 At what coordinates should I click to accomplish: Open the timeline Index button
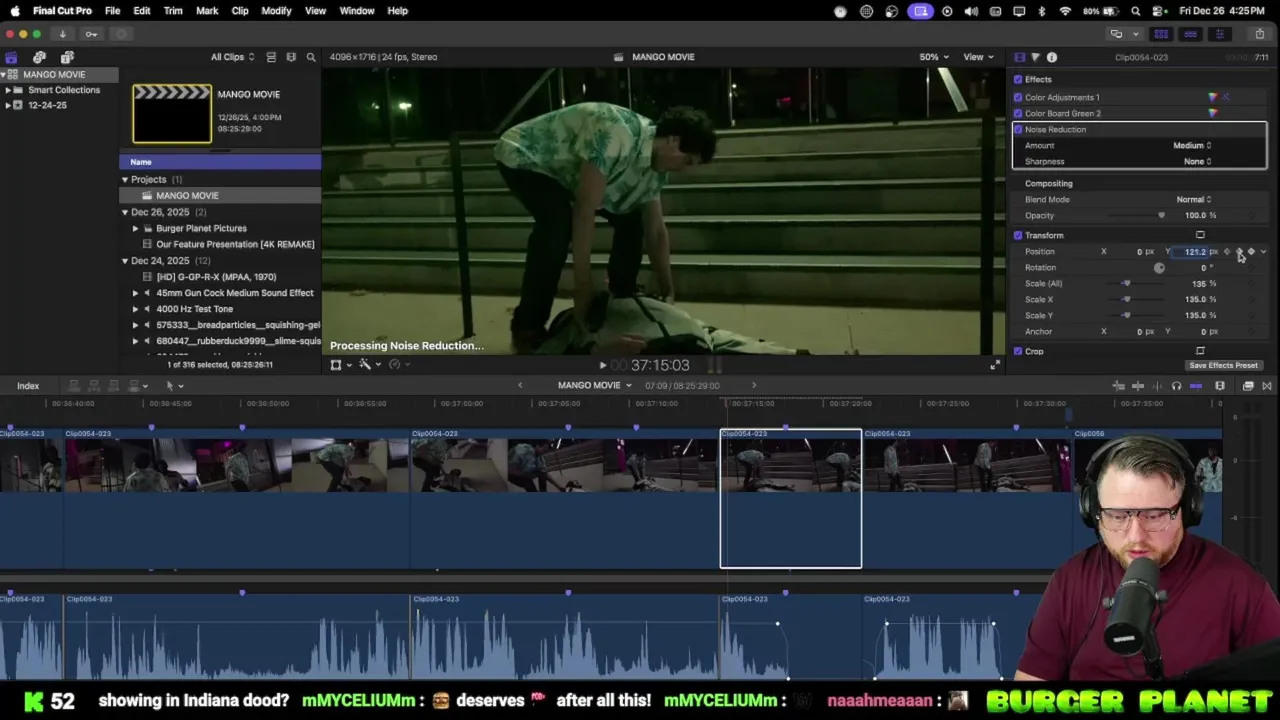coord(28,386)
